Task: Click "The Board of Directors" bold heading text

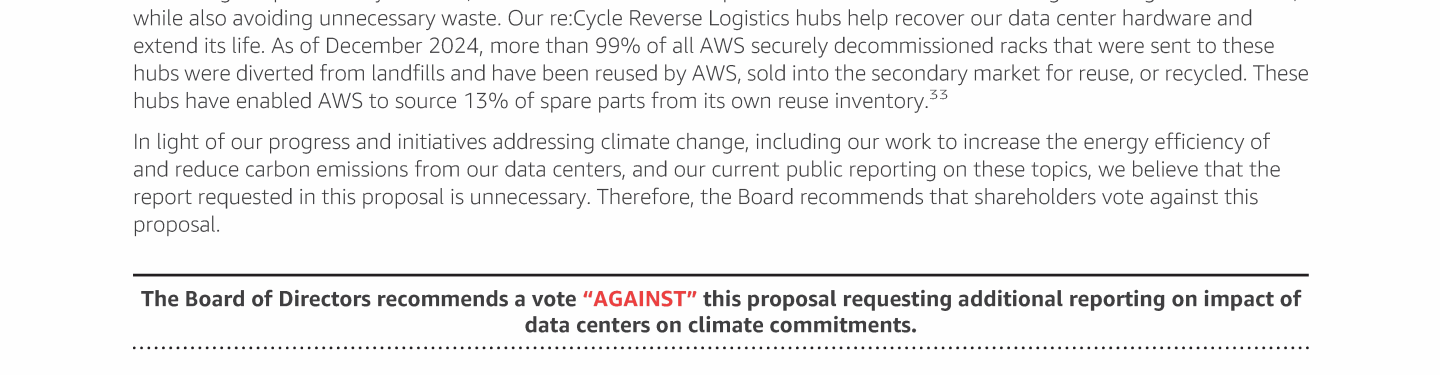Action: pyautogui.click(x=256, y=299)
